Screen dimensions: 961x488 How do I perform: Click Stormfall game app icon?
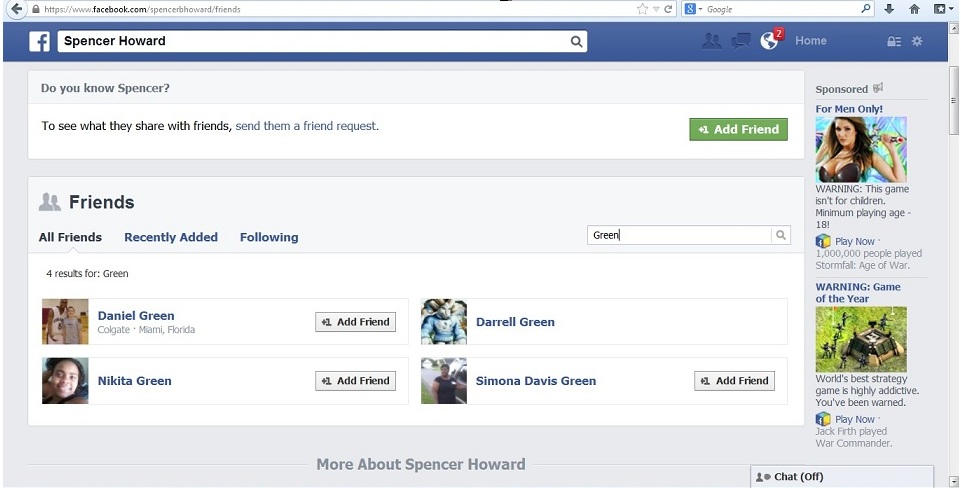pyautogui.click(x=822, y=241)
